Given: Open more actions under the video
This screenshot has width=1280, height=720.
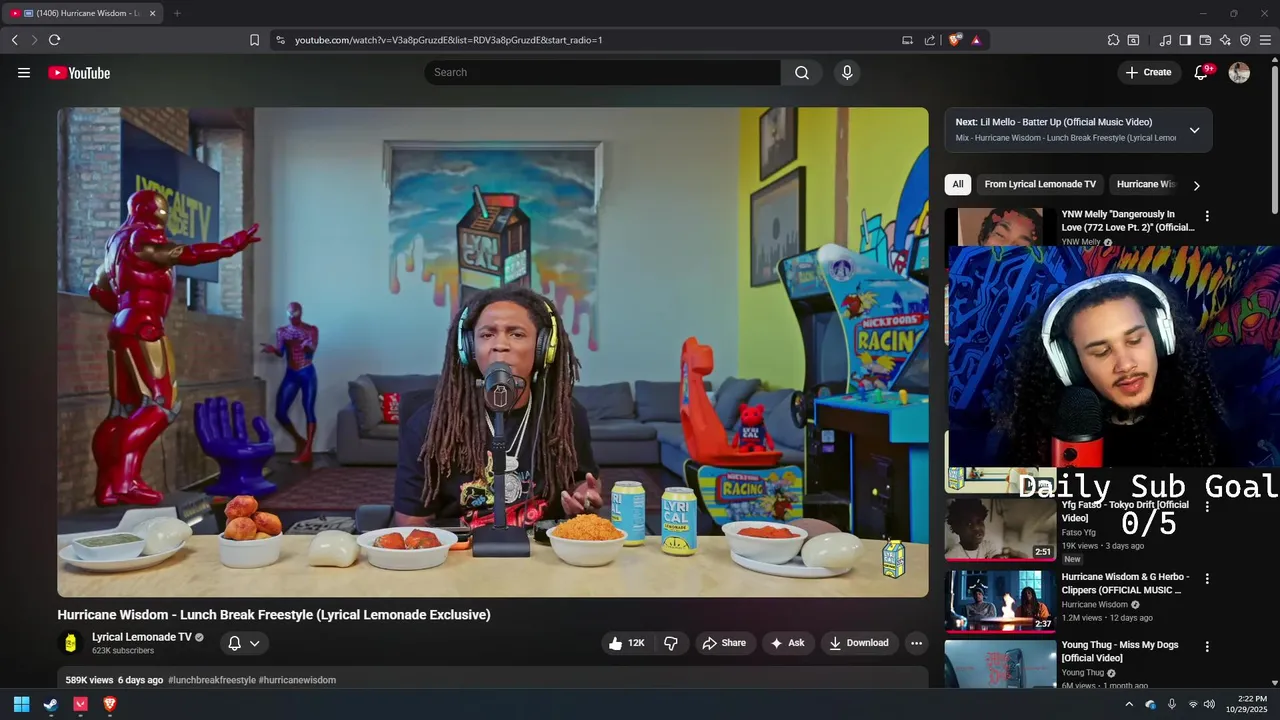Looking at the screenshot, I should pyautogui.click(x=916, y=643).
